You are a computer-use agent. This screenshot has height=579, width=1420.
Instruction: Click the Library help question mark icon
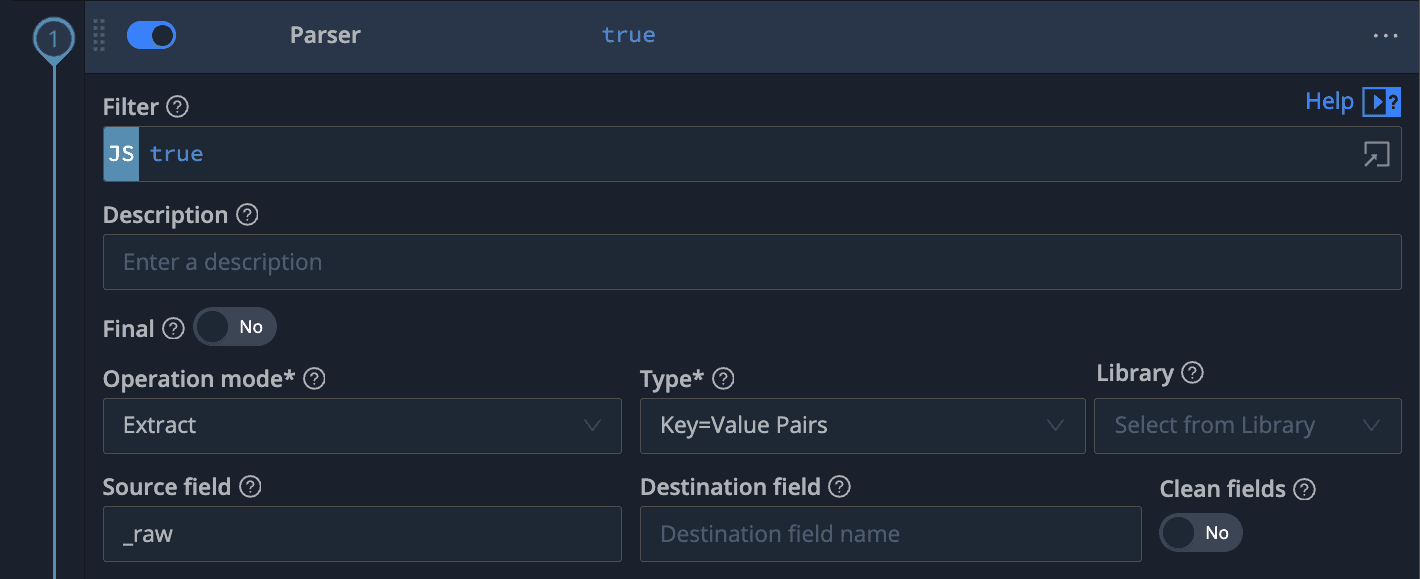1192,373
